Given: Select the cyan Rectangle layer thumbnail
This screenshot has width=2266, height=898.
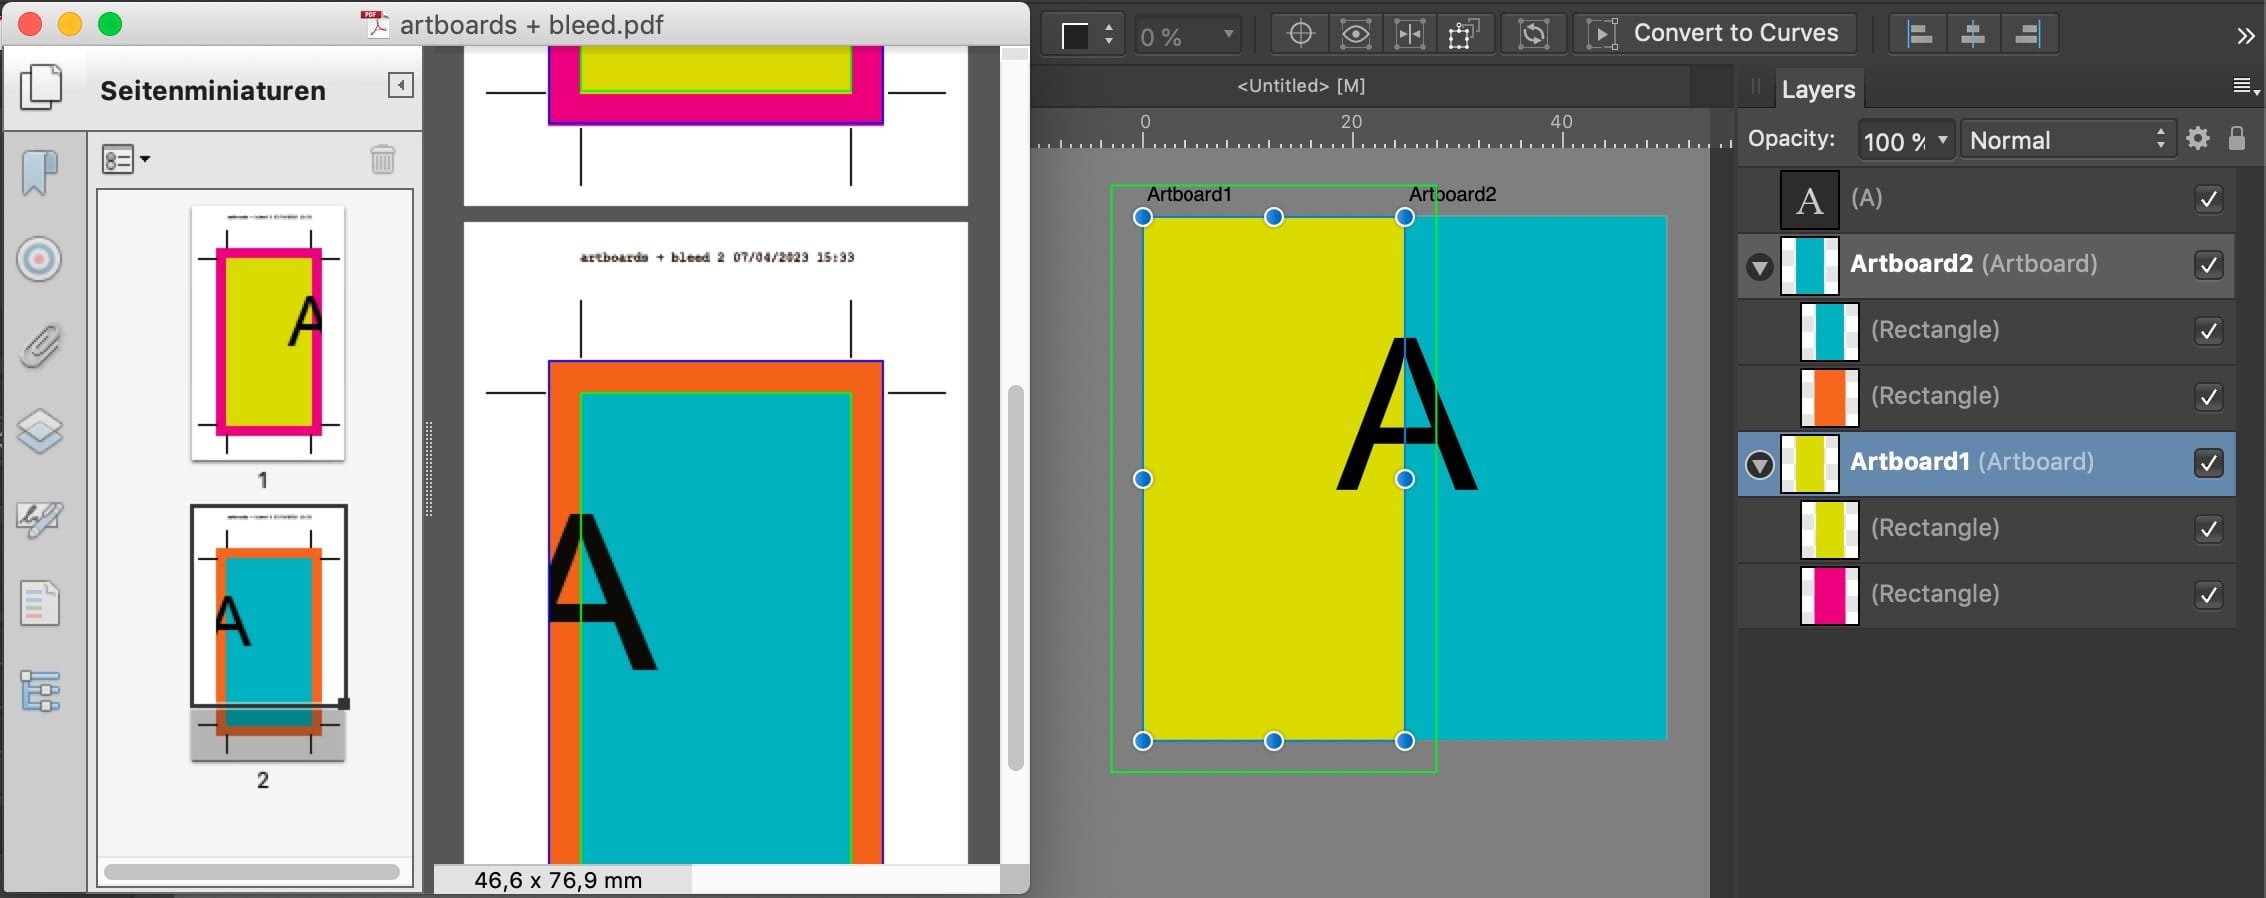Looking at the screenshot, I should [1829, 331].
